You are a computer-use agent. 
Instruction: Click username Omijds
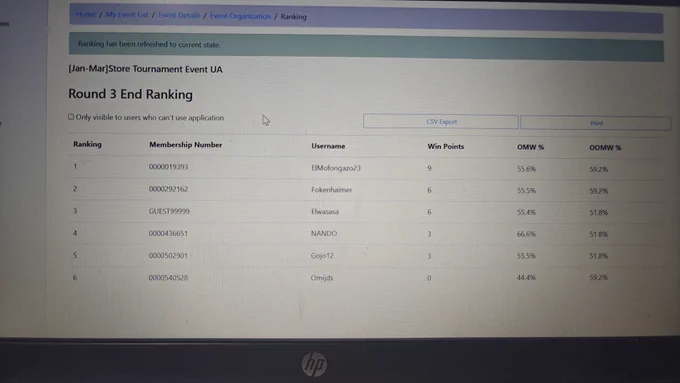pyautogui.click(x=322, y=278)
